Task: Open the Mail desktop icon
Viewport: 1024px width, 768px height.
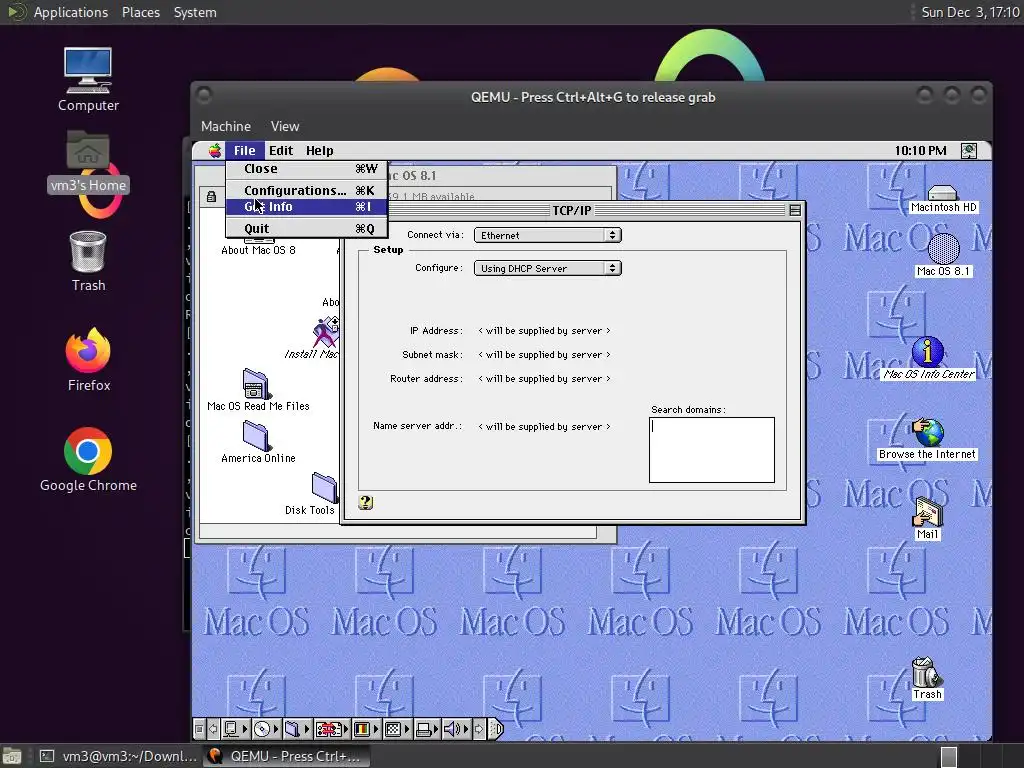Action: [927, 519]
